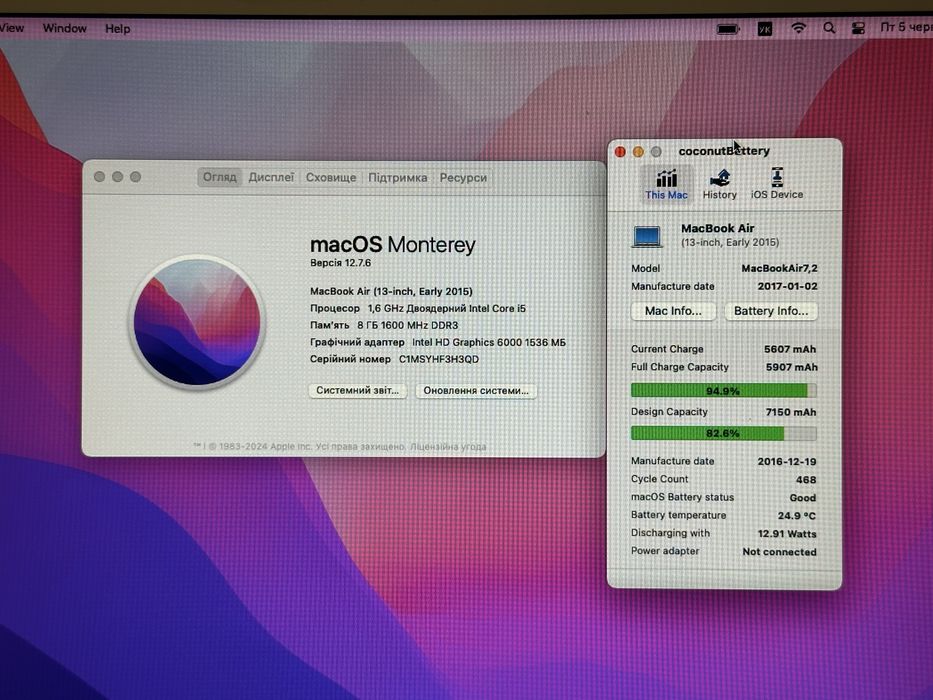The image size is (933, 700).
Task: Switch to the Ресурси tab
Action: coord(463,177)
